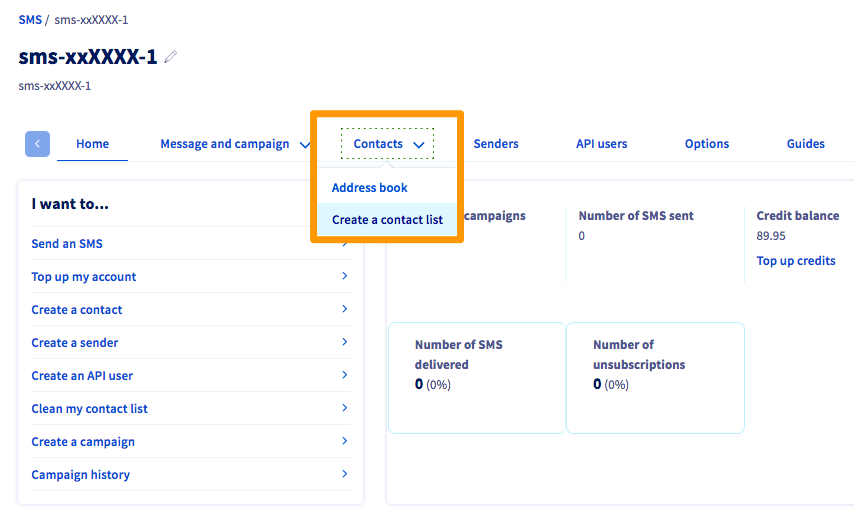Choose Create a contact list option
This screenshot has width=854, height=512.
pyautogui.click(x=387, y=220)
